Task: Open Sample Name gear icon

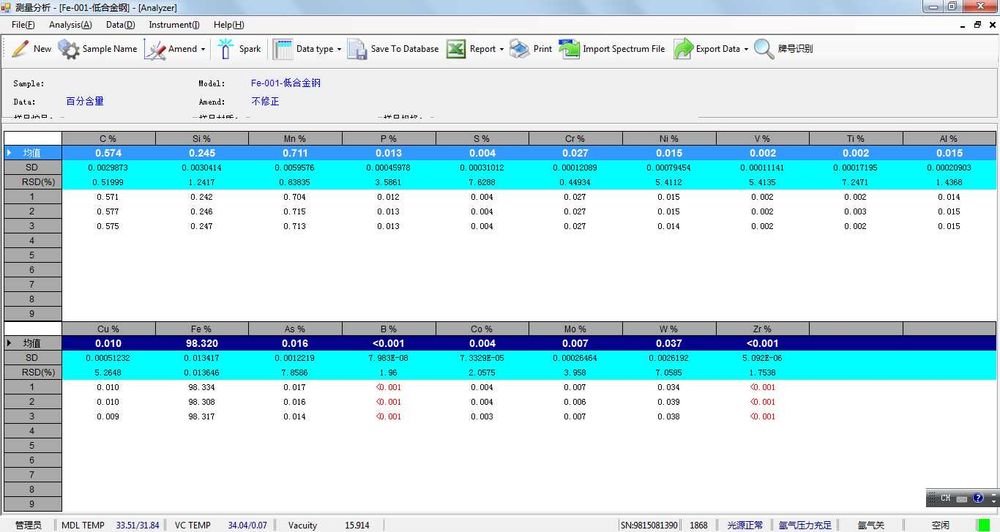Action: pyautogui.click(x=68, y=49)
